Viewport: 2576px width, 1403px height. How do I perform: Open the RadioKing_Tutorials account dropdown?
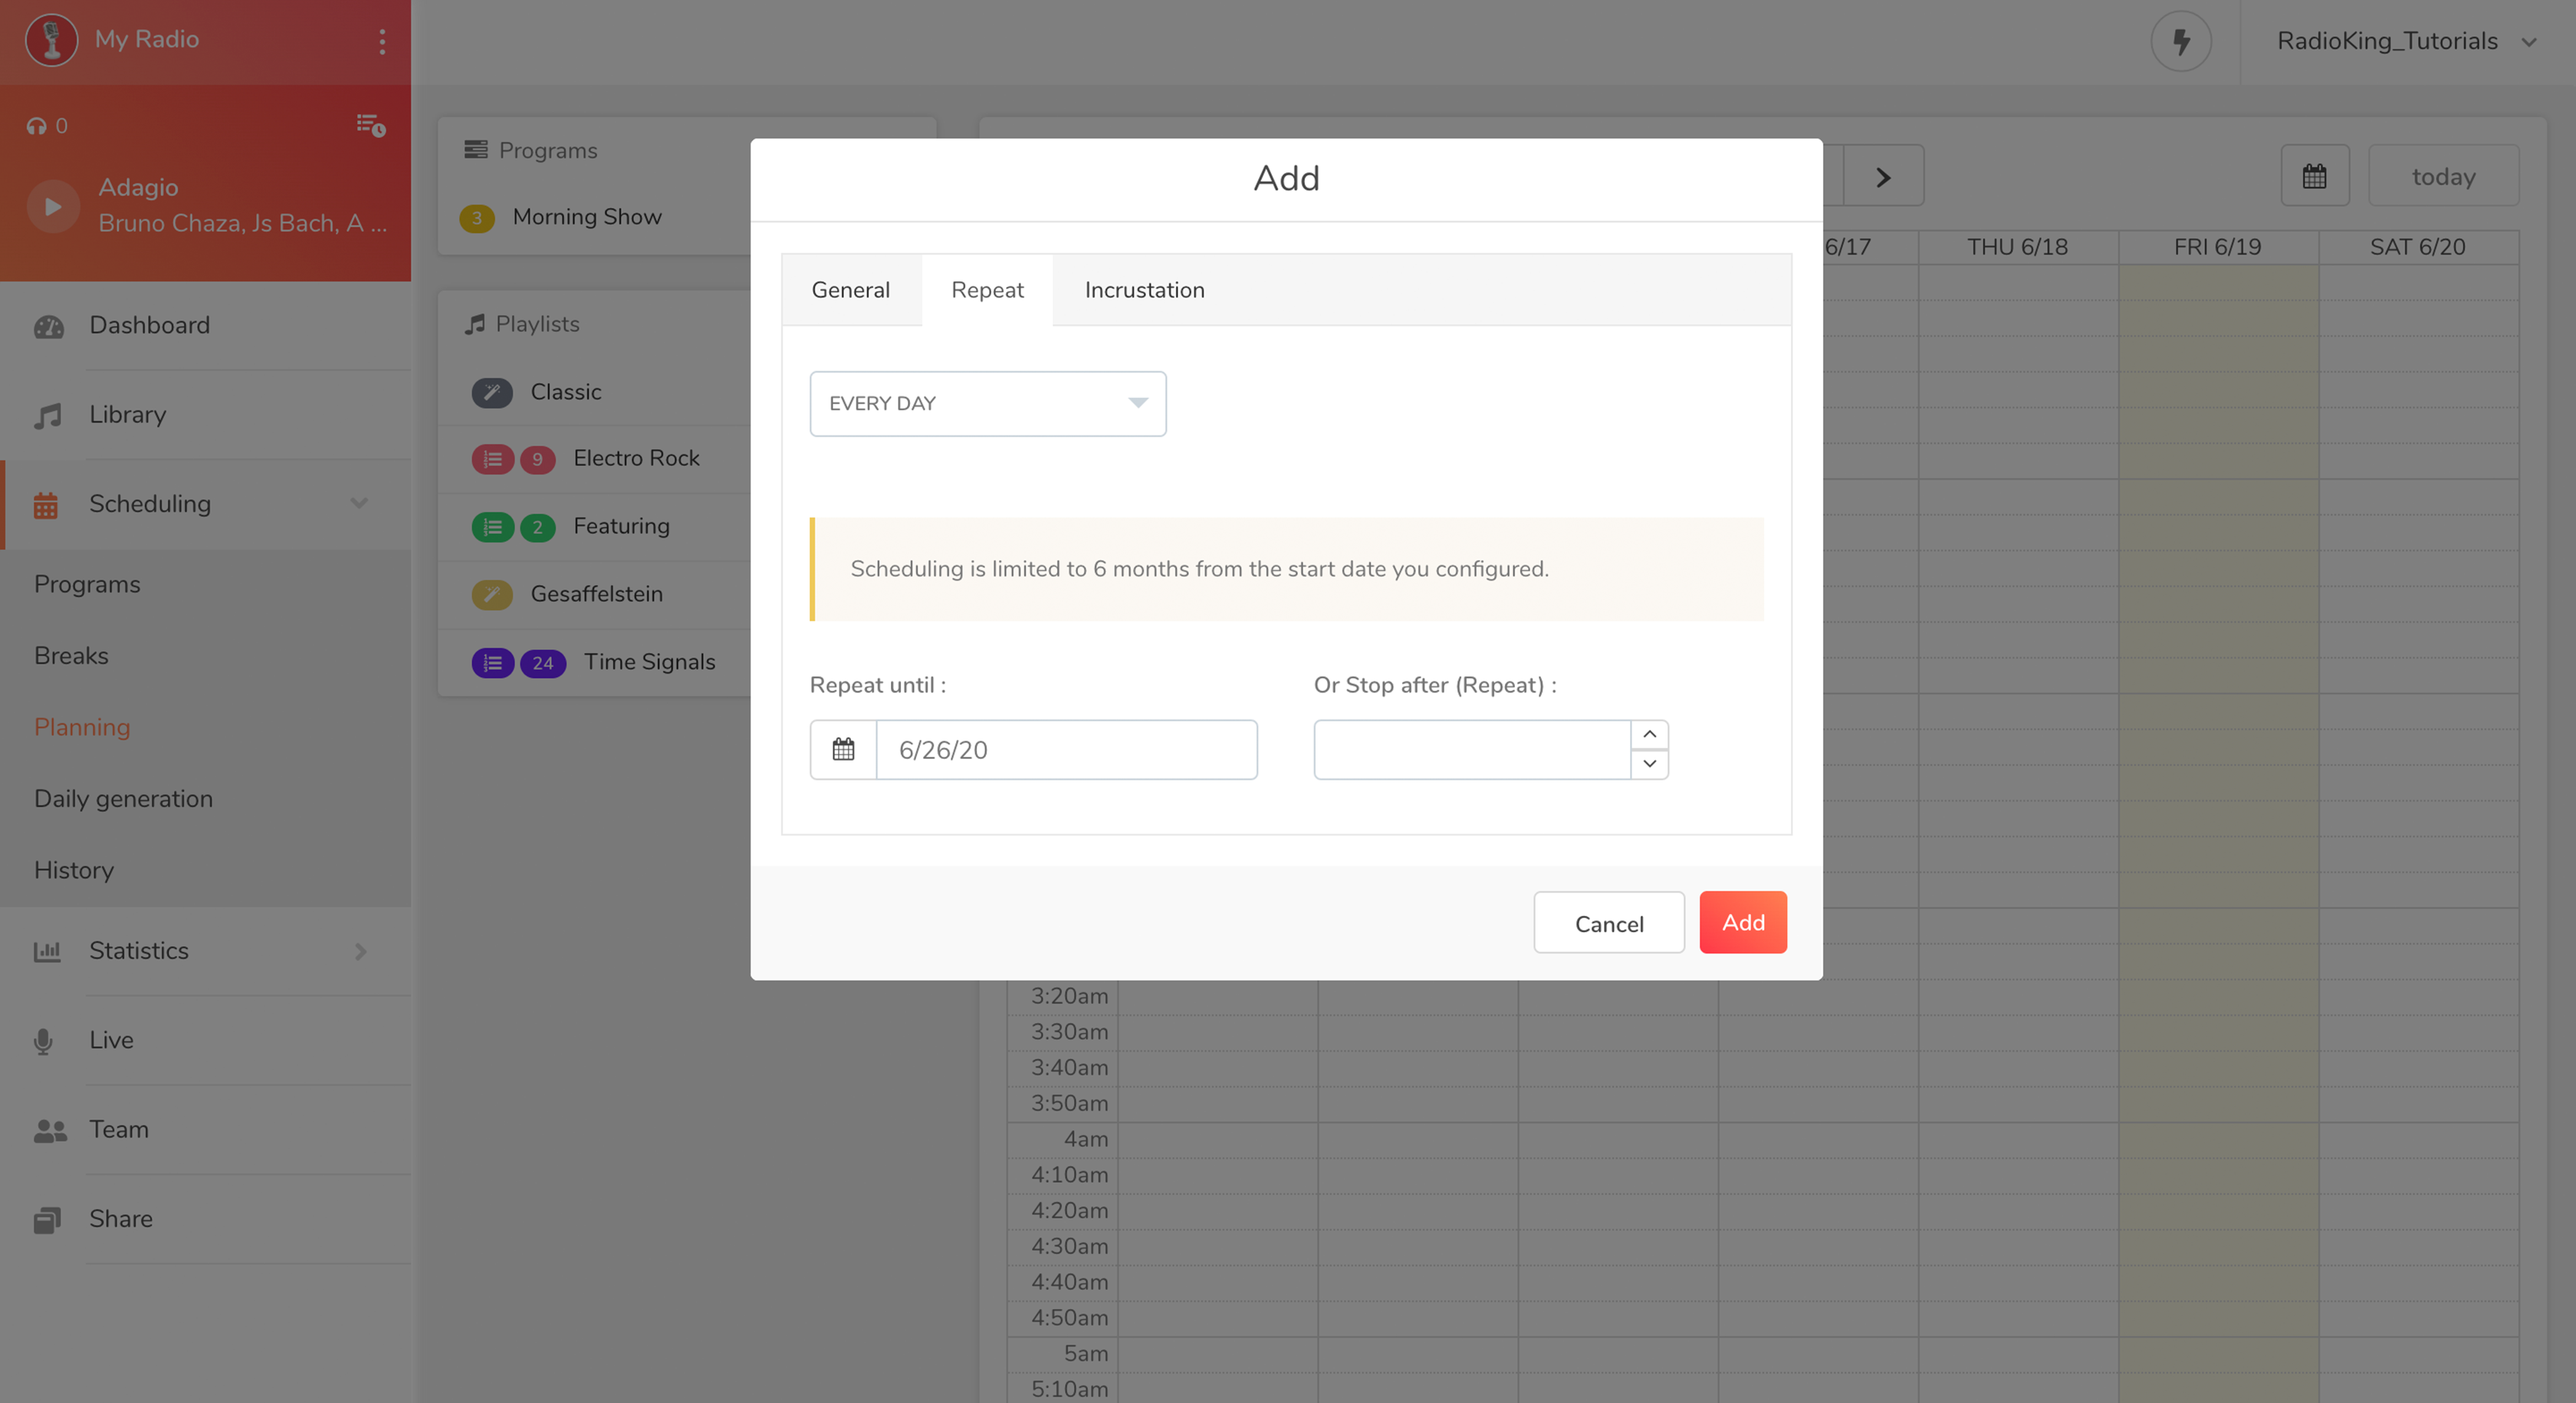[x=2407, y=41]
